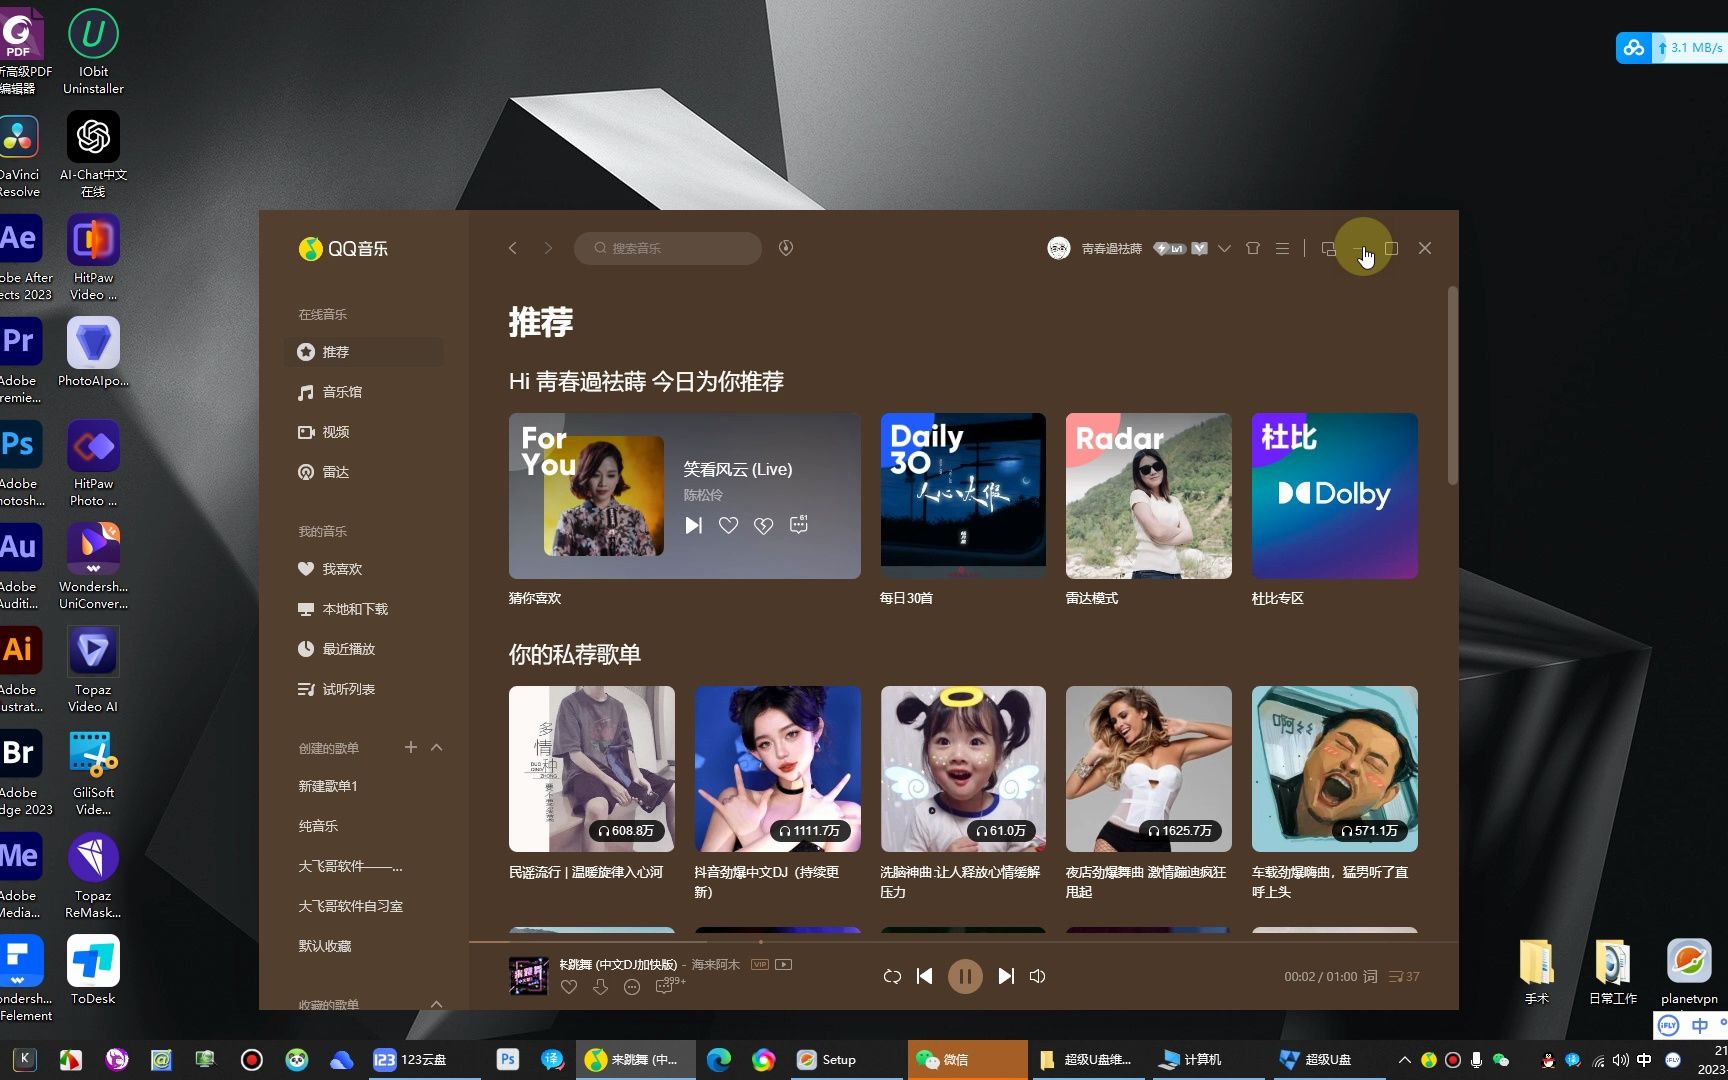Click the MV play icon beside VIP badge

tap(784, 965)
